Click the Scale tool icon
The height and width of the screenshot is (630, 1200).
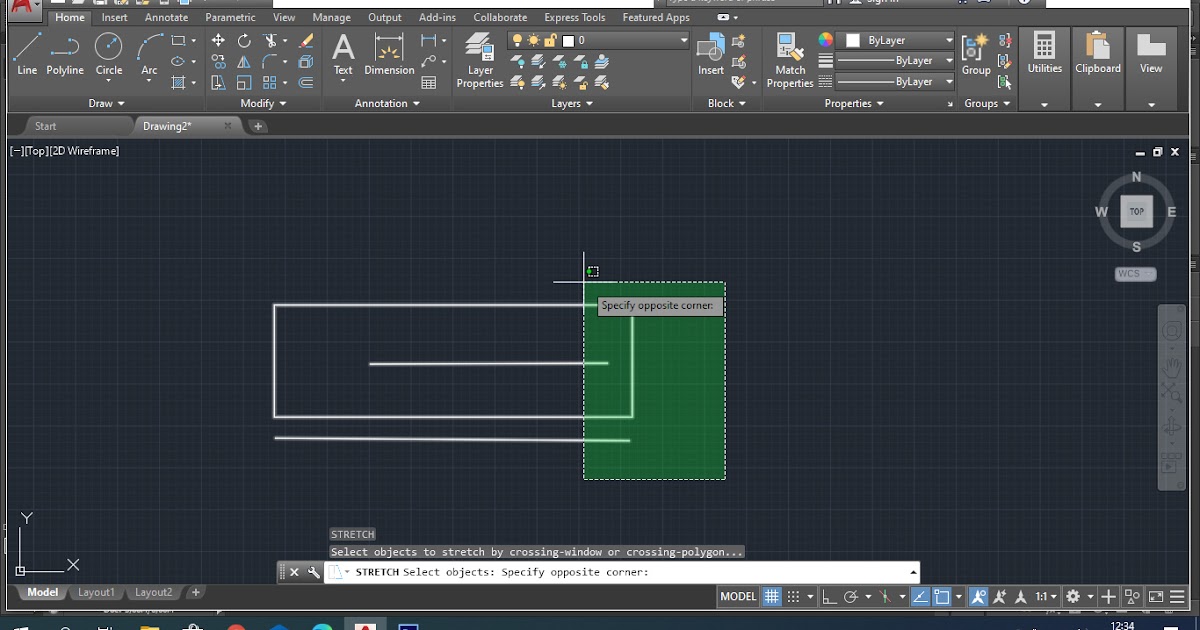(x=244, y=83)
